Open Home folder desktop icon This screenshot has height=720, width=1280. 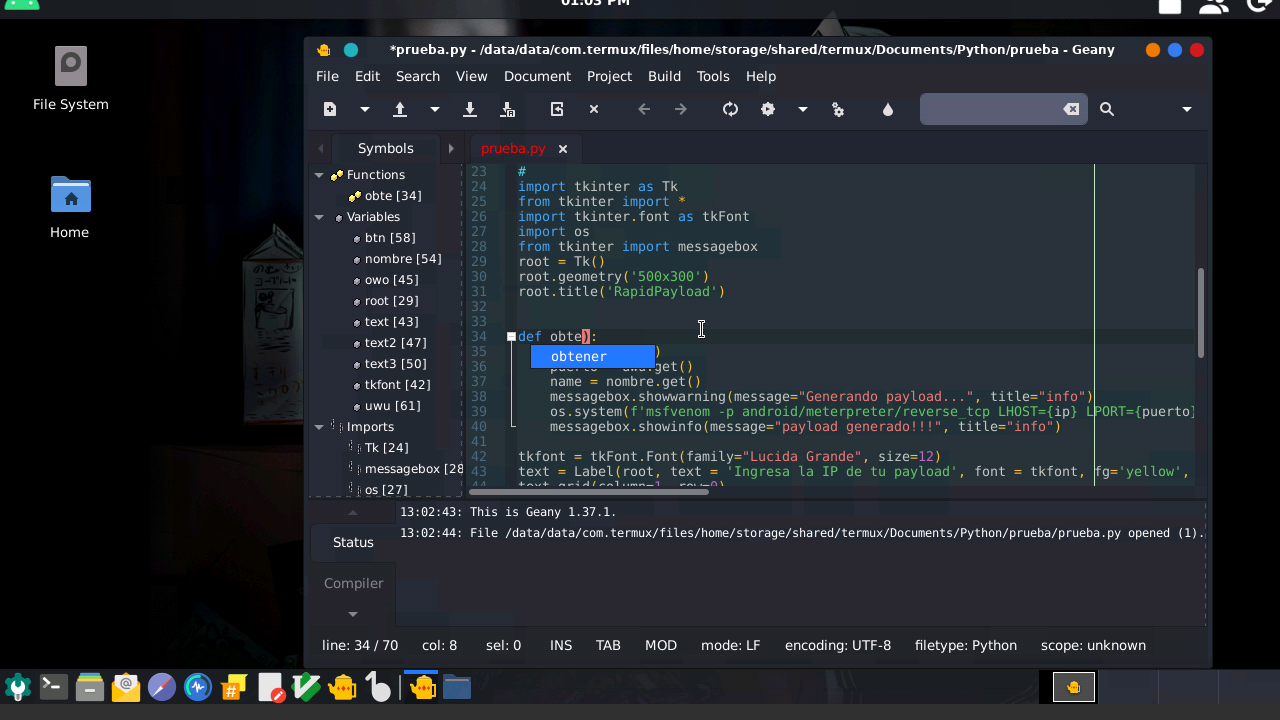coord(70,207)
